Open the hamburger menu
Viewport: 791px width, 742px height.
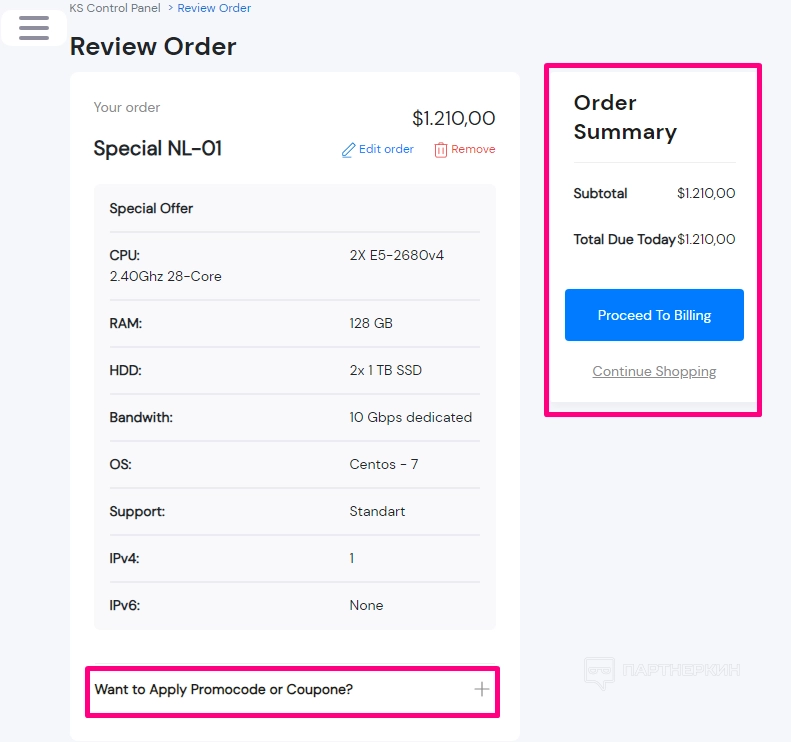34,27
